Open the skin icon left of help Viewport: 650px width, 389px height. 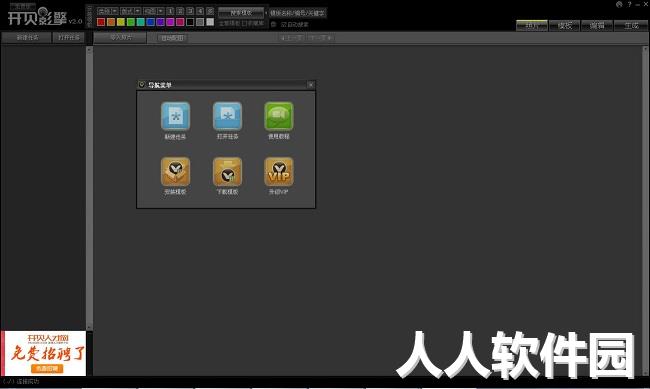coord(619,4)
